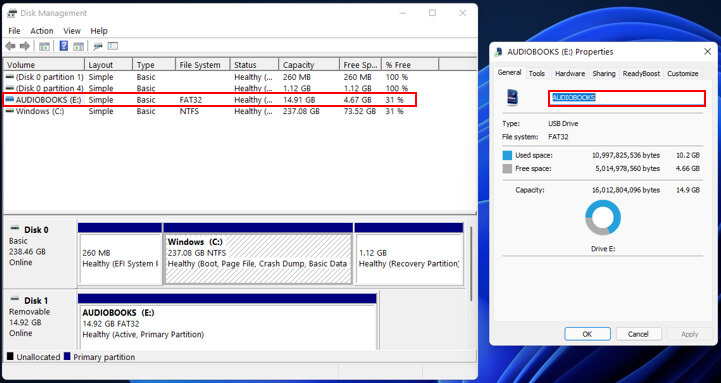721x383 pixels.
Task: Click the Type column header
Action: 154,65
